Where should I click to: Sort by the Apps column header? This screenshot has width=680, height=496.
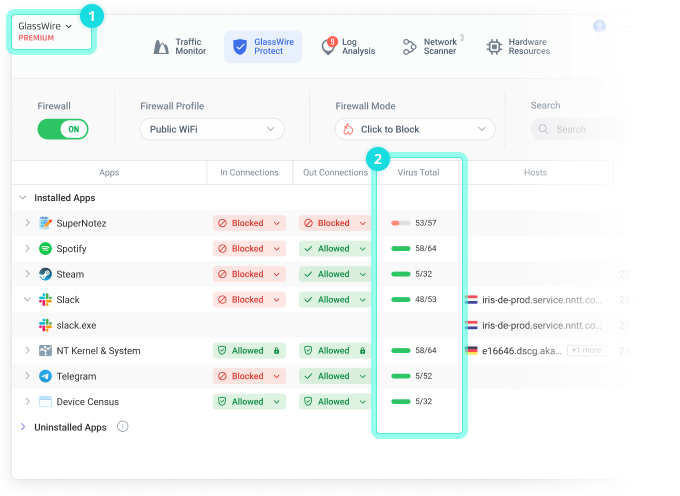pyautogui.click(x=109, y=173)
